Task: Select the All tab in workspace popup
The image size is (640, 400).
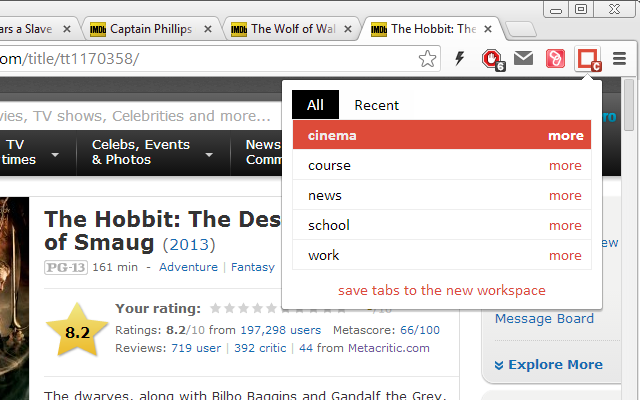Action: pos(315,105)
